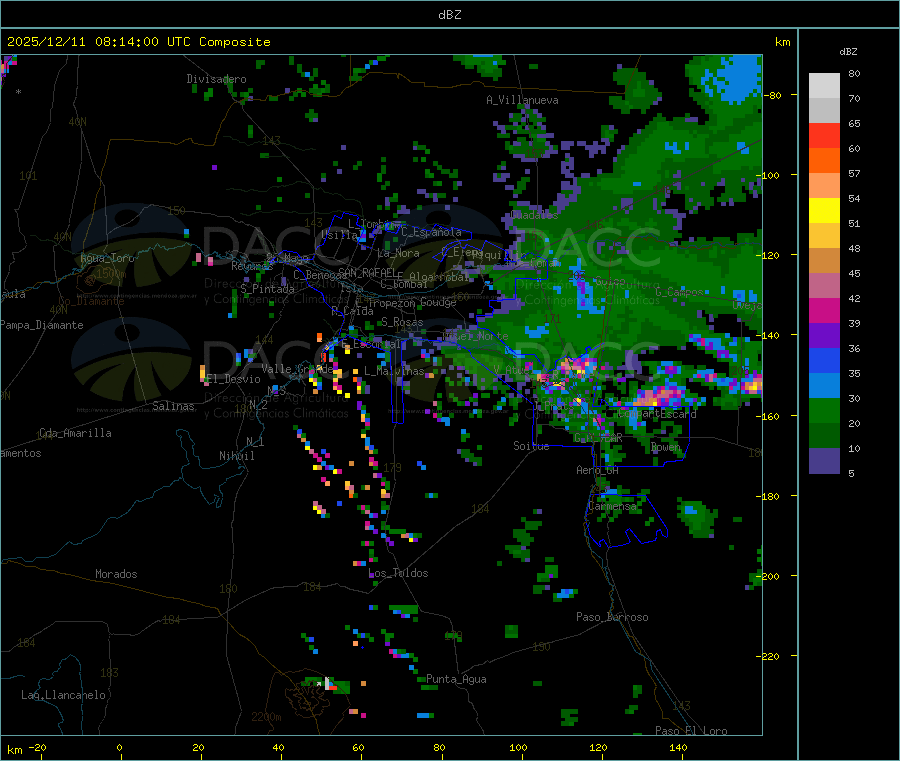Image resolution: width=900 pixels, height=761 pixels.
Task: Click the -80 tick on the right axis
Action: click(x=773, y=95)
